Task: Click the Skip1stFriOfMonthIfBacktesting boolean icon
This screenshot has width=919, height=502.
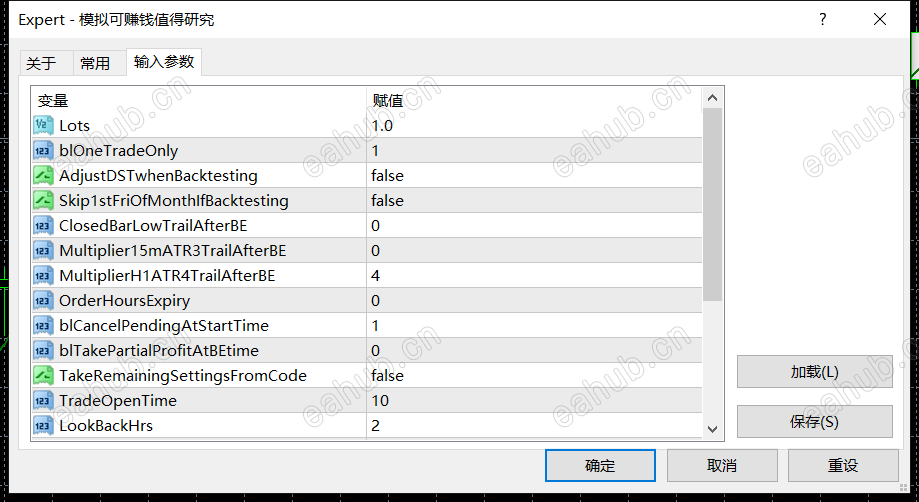Action: (43, 200)
